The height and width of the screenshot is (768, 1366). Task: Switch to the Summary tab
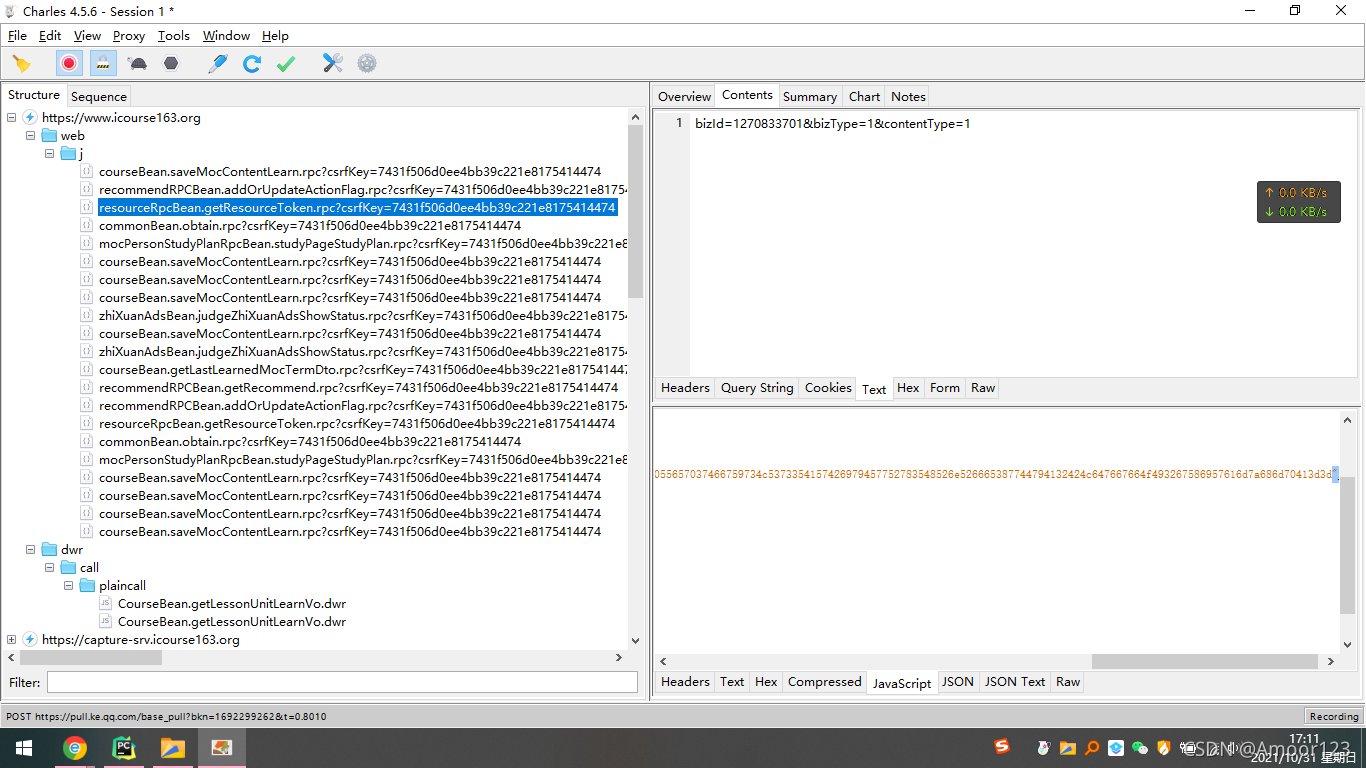810,97
